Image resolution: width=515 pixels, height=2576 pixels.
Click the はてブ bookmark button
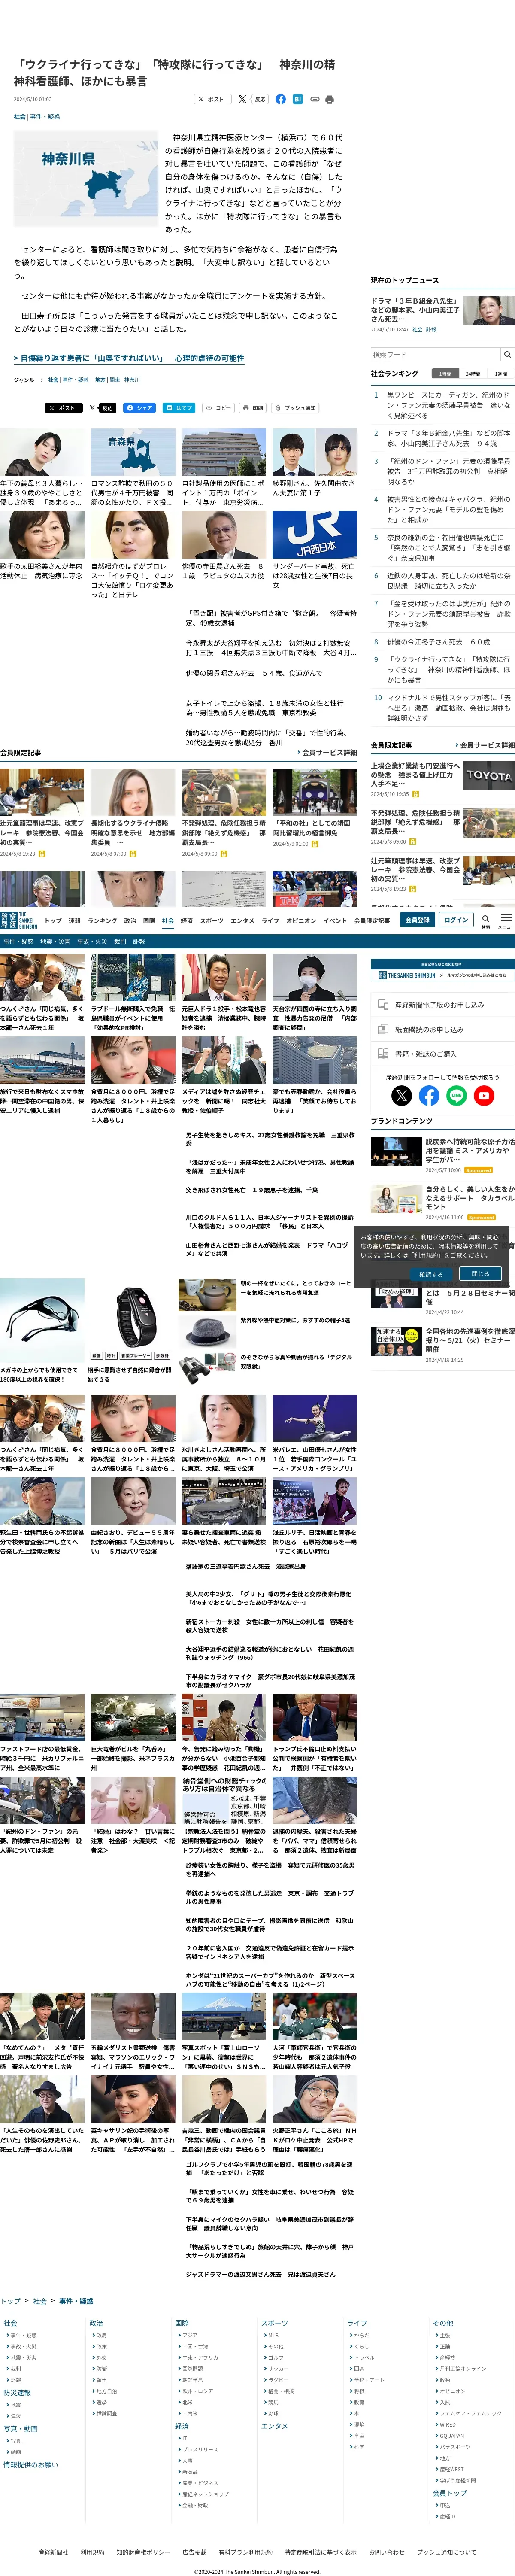(x=179, y=408)
